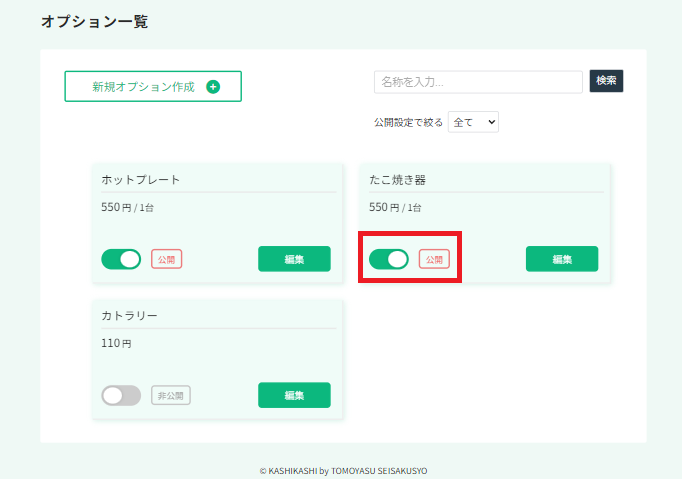The width and height of the screenshot is (682, 479).
Task: Click the KASHIKASHI copyright footer text
Action: click(x=343, y=471)
